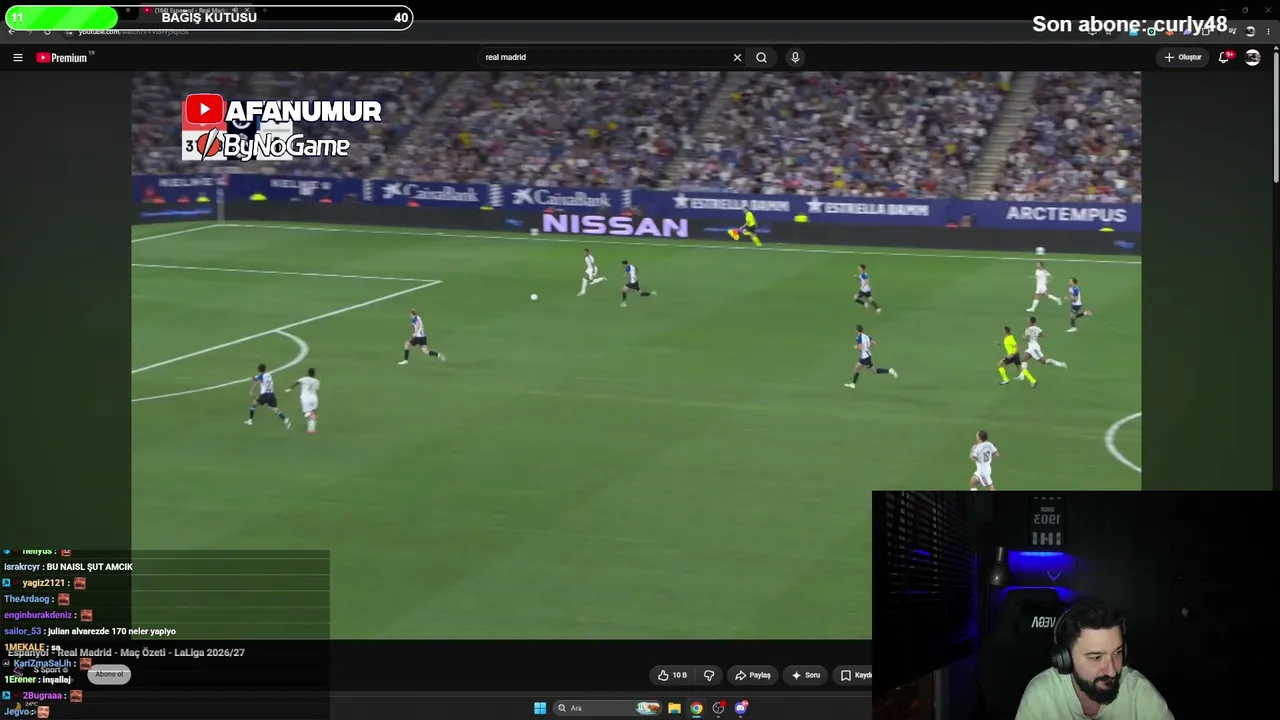Open Google Chrome from the taskbar

coord(696,708)
